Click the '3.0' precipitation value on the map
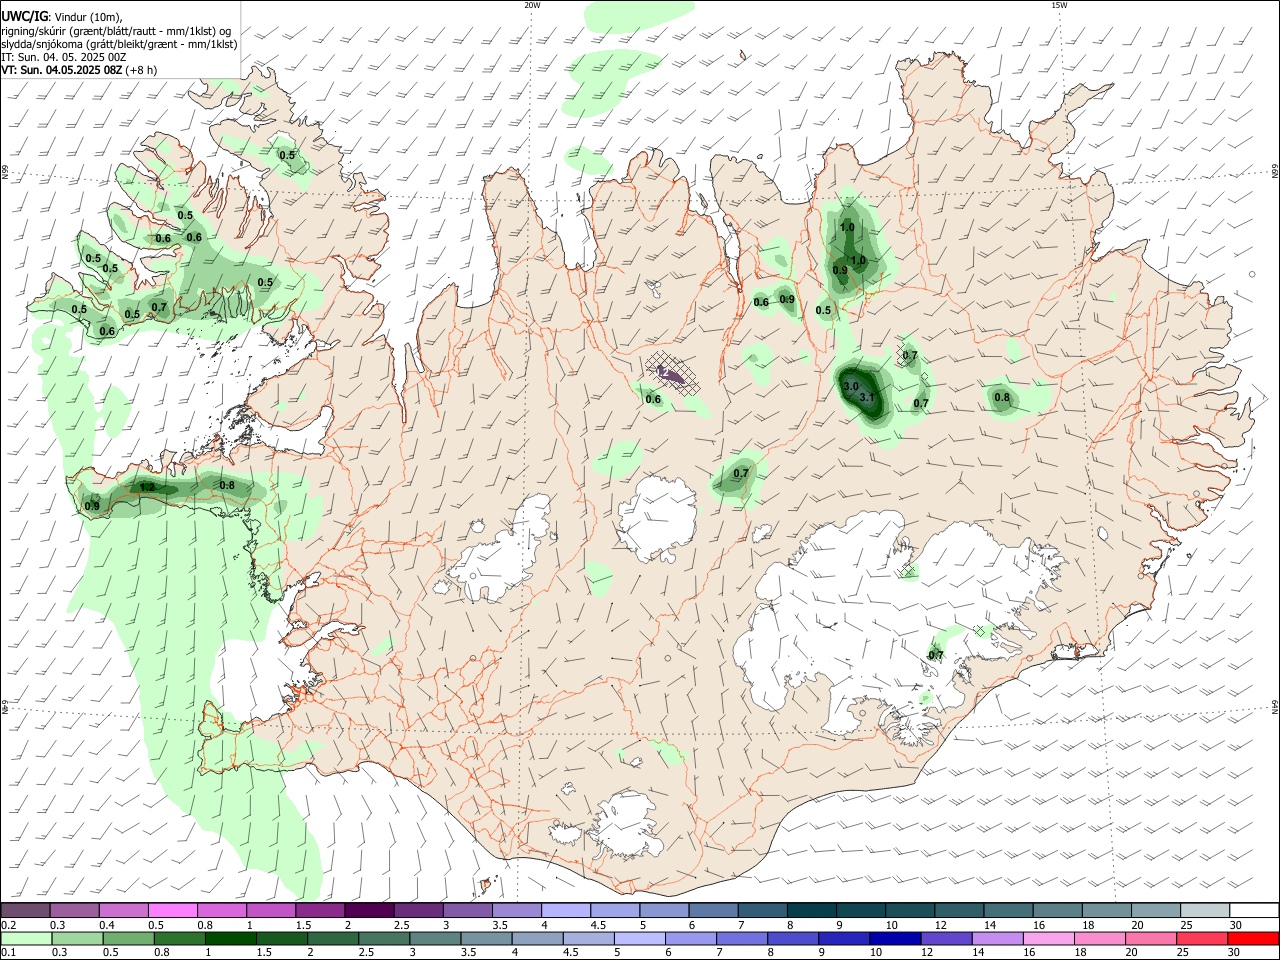The width and height of the screenshot is (1280, 960). [x=851, y=386]
